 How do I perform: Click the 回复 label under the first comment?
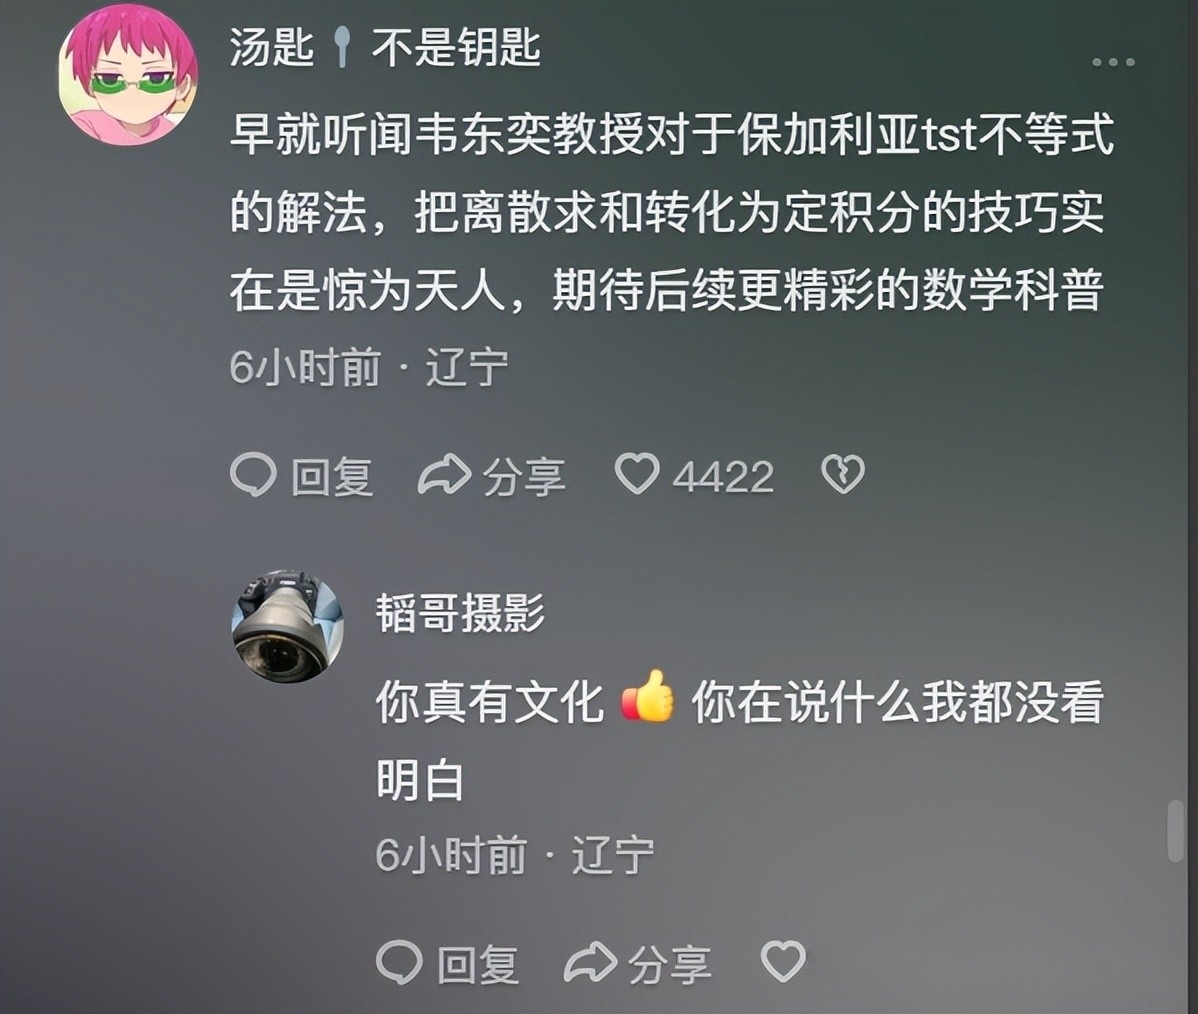332,477
